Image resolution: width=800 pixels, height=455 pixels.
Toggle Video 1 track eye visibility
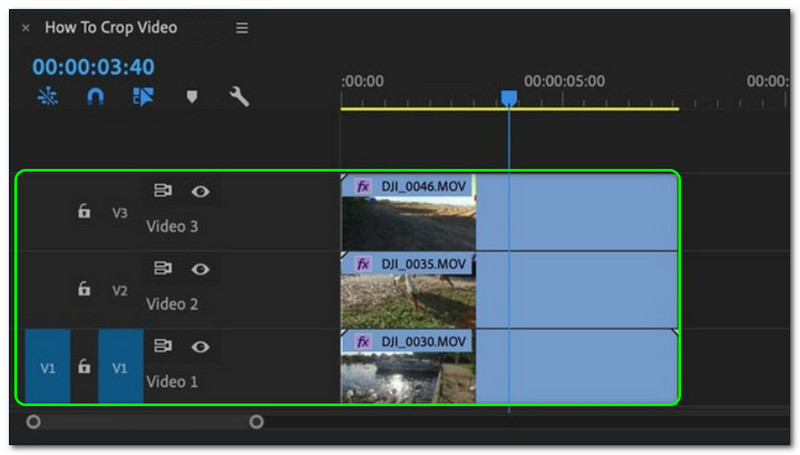pos(201,346)
